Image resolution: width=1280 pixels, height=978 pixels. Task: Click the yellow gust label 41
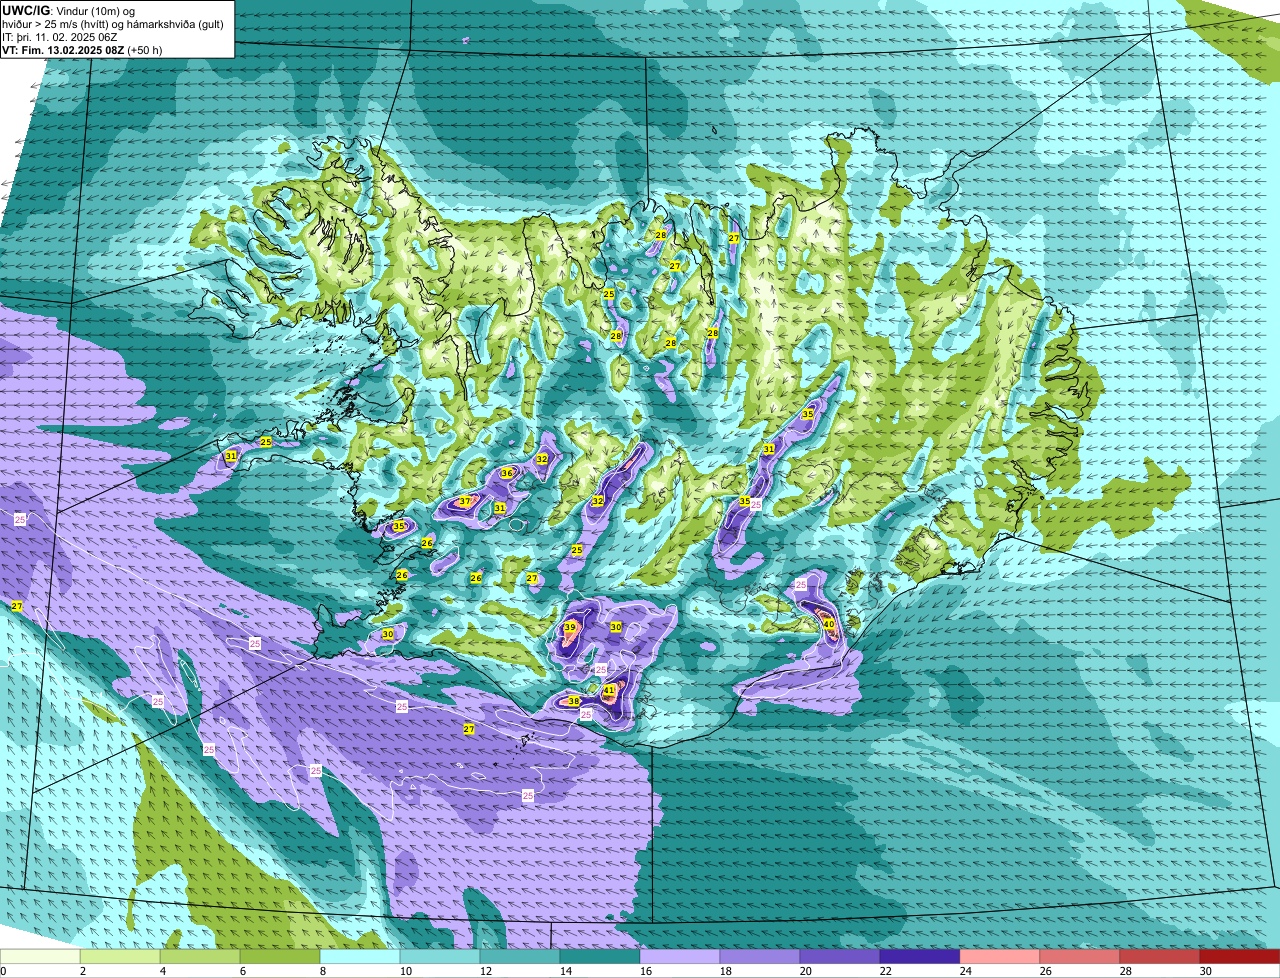(x=608, y=690)
